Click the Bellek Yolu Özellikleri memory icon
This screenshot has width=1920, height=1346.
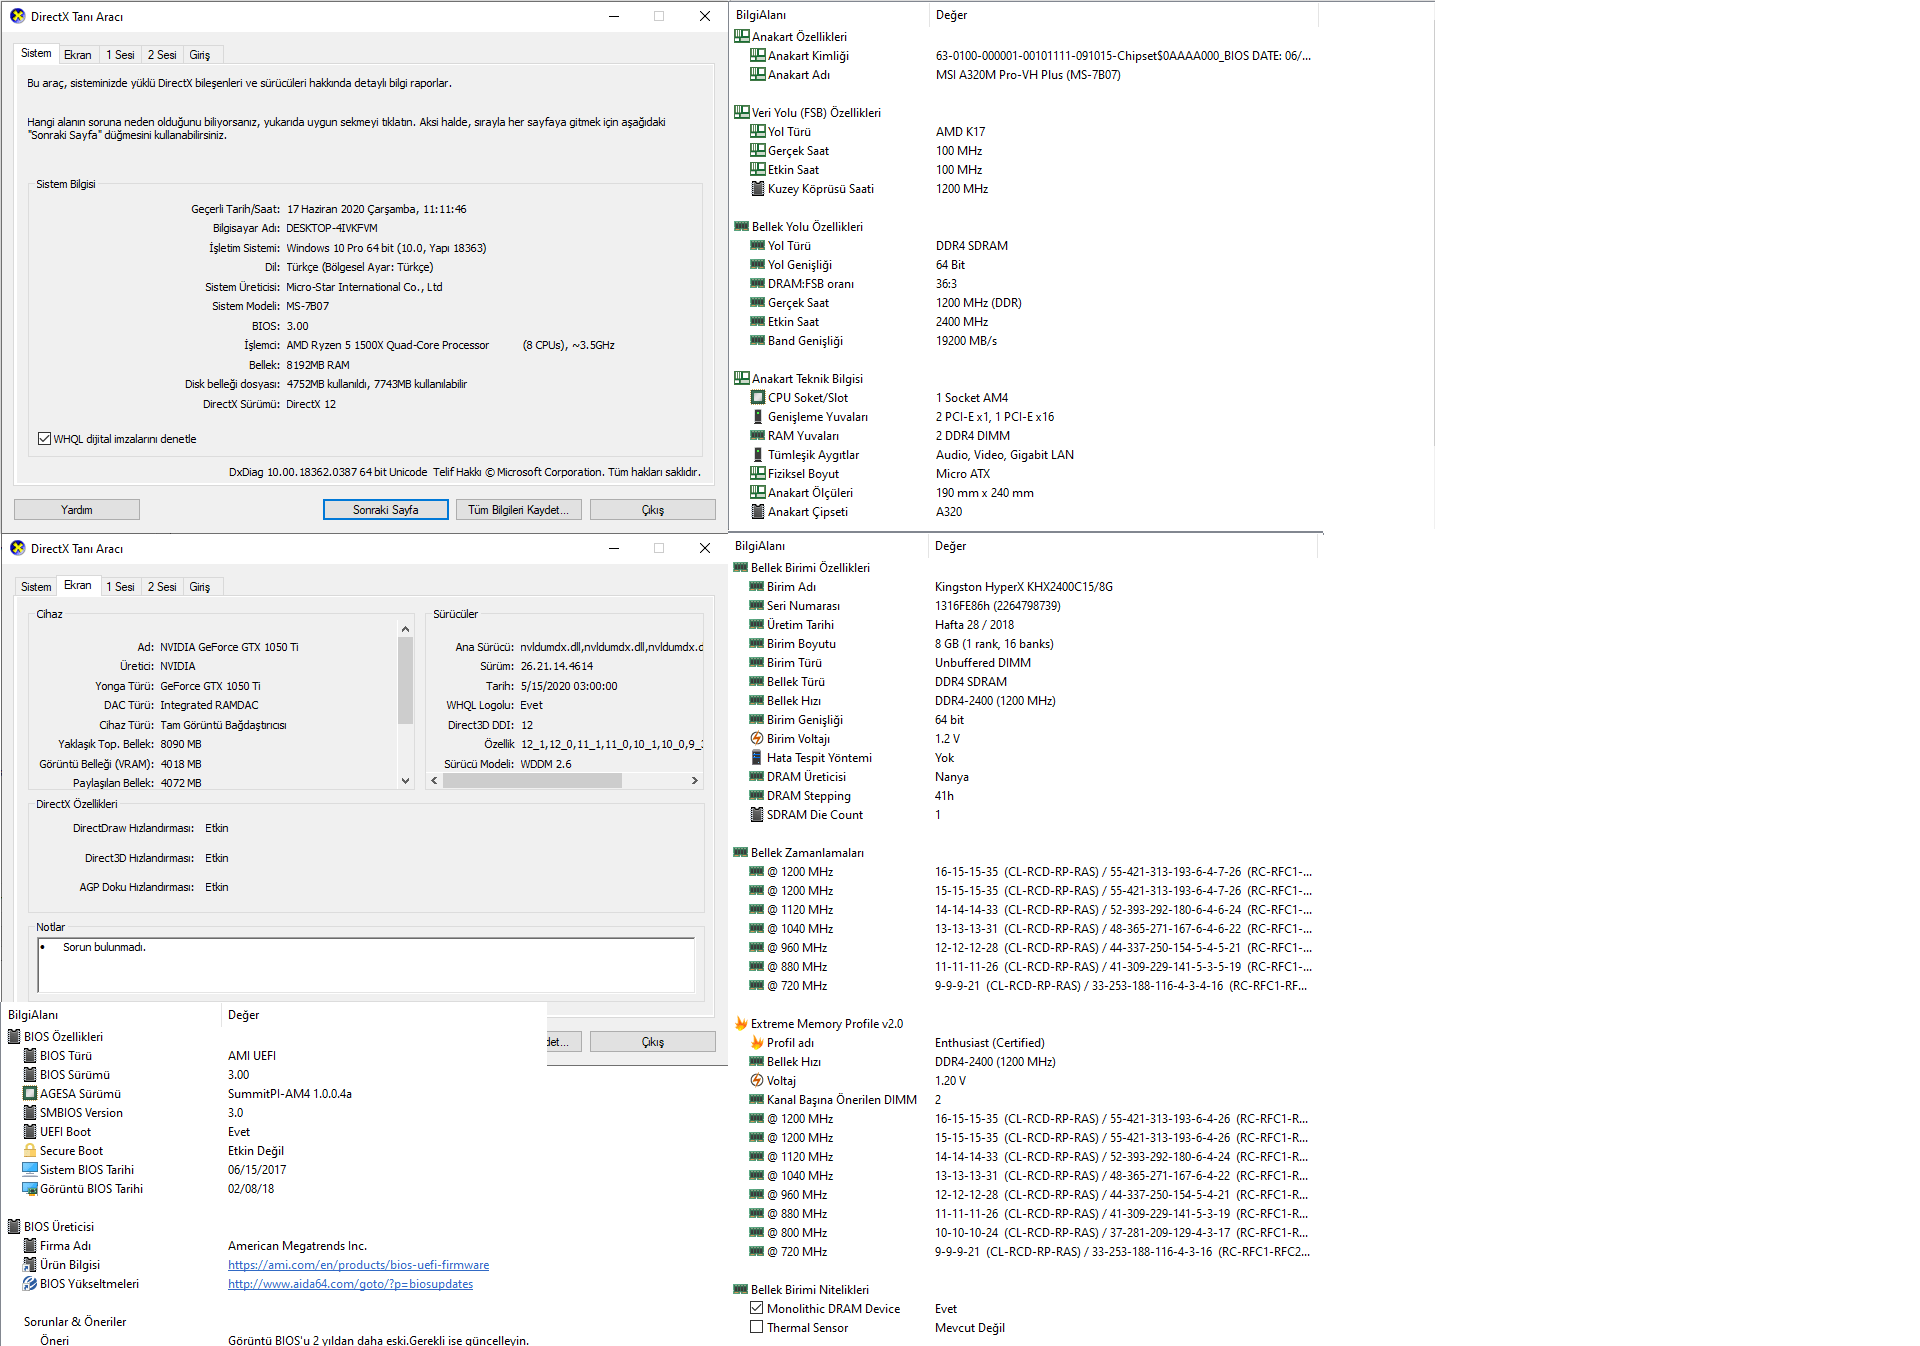tap(741, 227)
